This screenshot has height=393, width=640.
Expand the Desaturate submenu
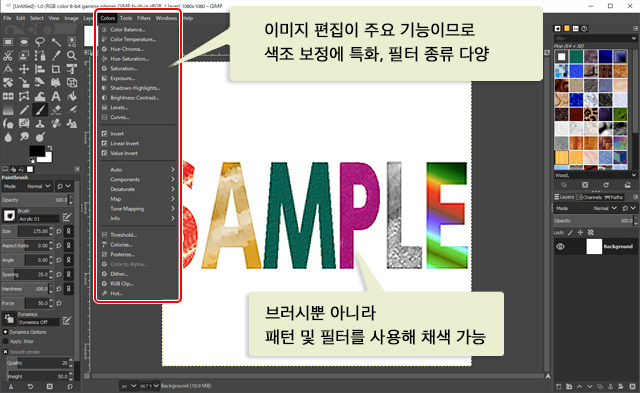pyautogui.click(x=138, y=189)
